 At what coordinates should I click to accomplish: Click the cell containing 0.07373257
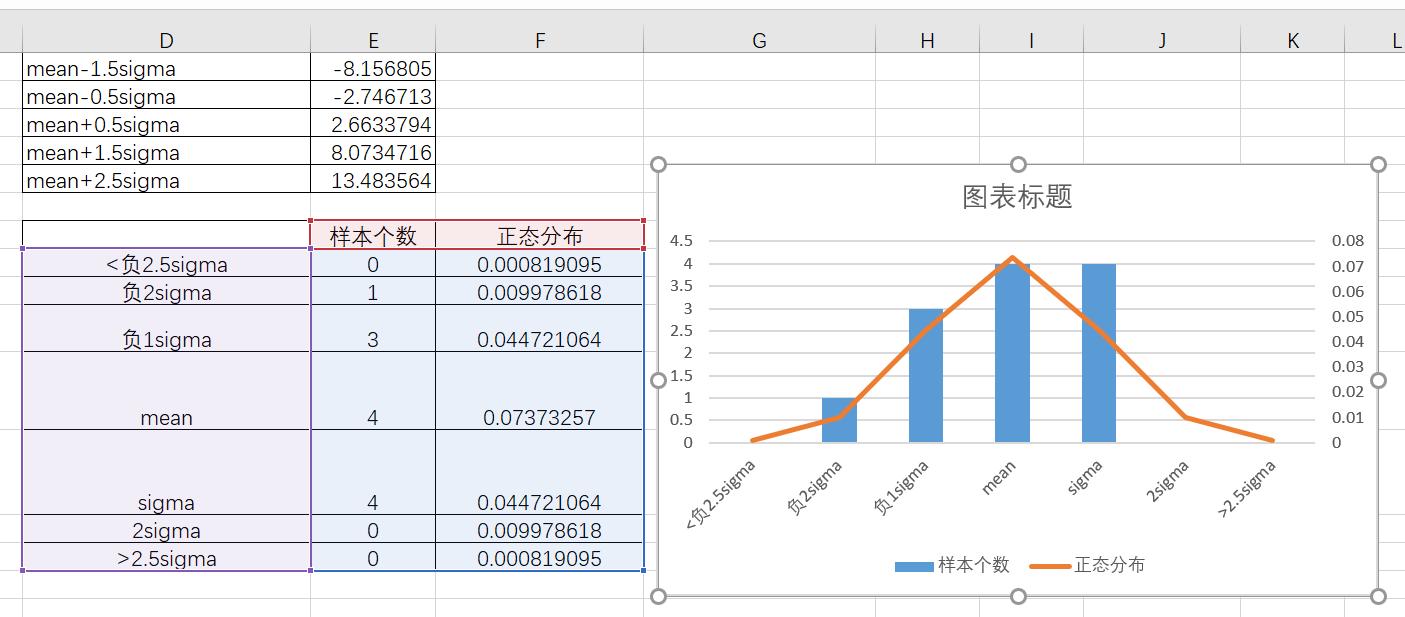(539, 417)
